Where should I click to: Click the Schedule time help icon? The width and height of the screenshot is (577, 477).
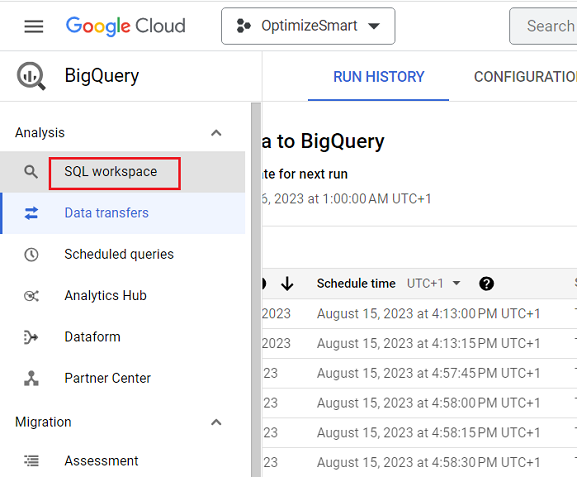tap(486, 284)
